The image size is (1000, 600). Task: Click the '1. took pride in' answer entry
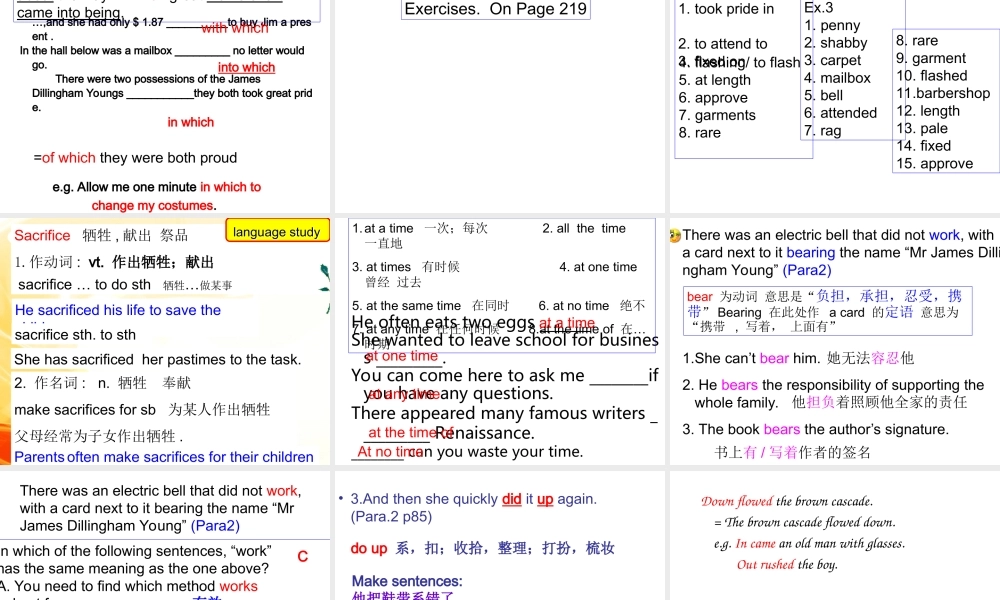726,9
